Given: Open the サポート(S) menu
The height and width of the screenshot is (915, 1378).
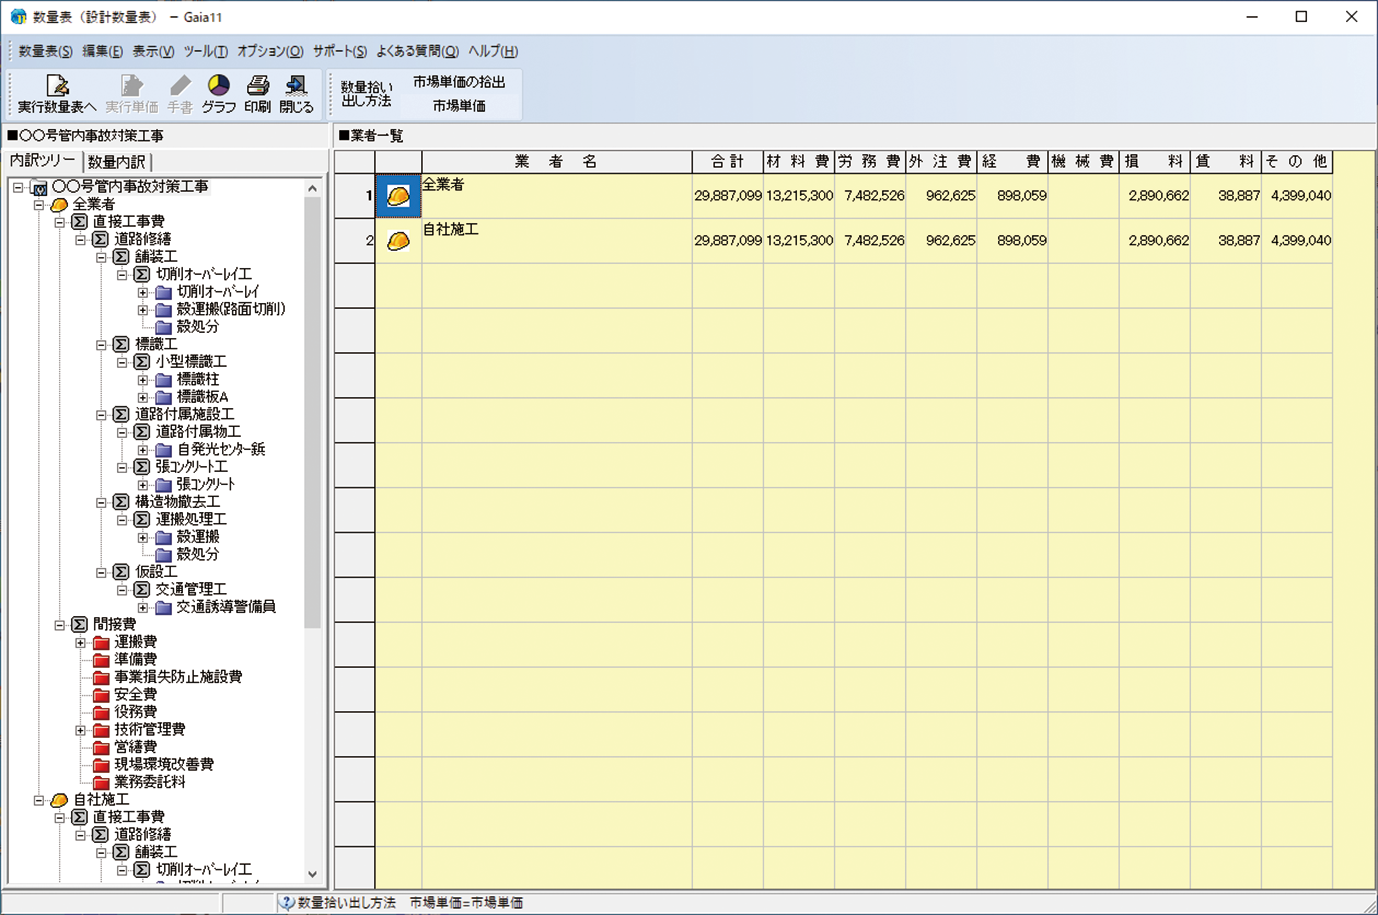Looking at the screenshot, I should (x=339, y=51).
